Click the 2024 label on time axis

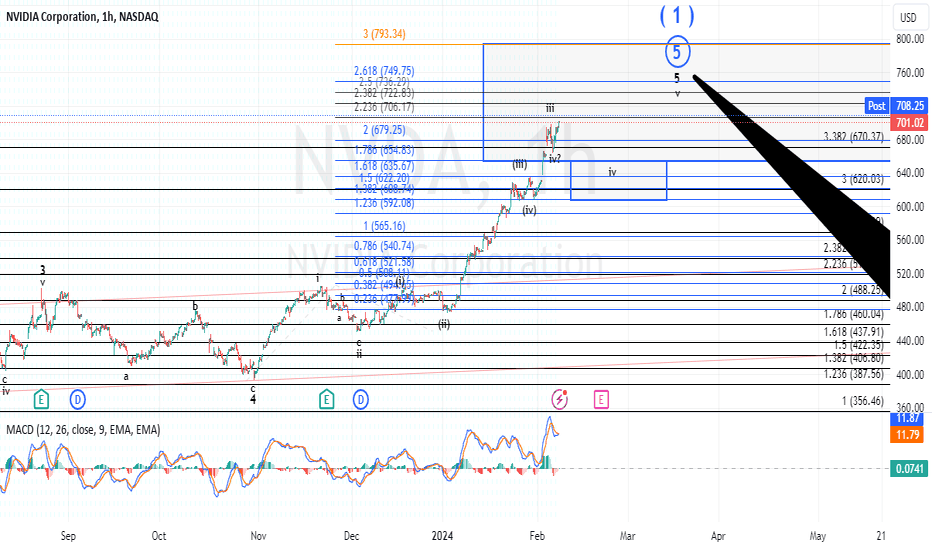coord(442,536)
